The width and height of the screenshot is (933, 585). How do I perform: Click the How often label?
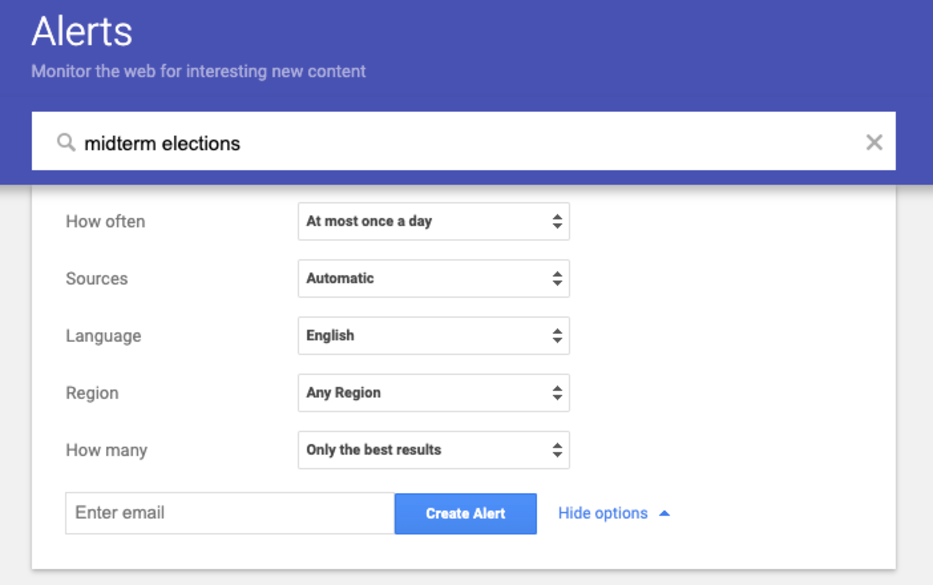[105, 221]
